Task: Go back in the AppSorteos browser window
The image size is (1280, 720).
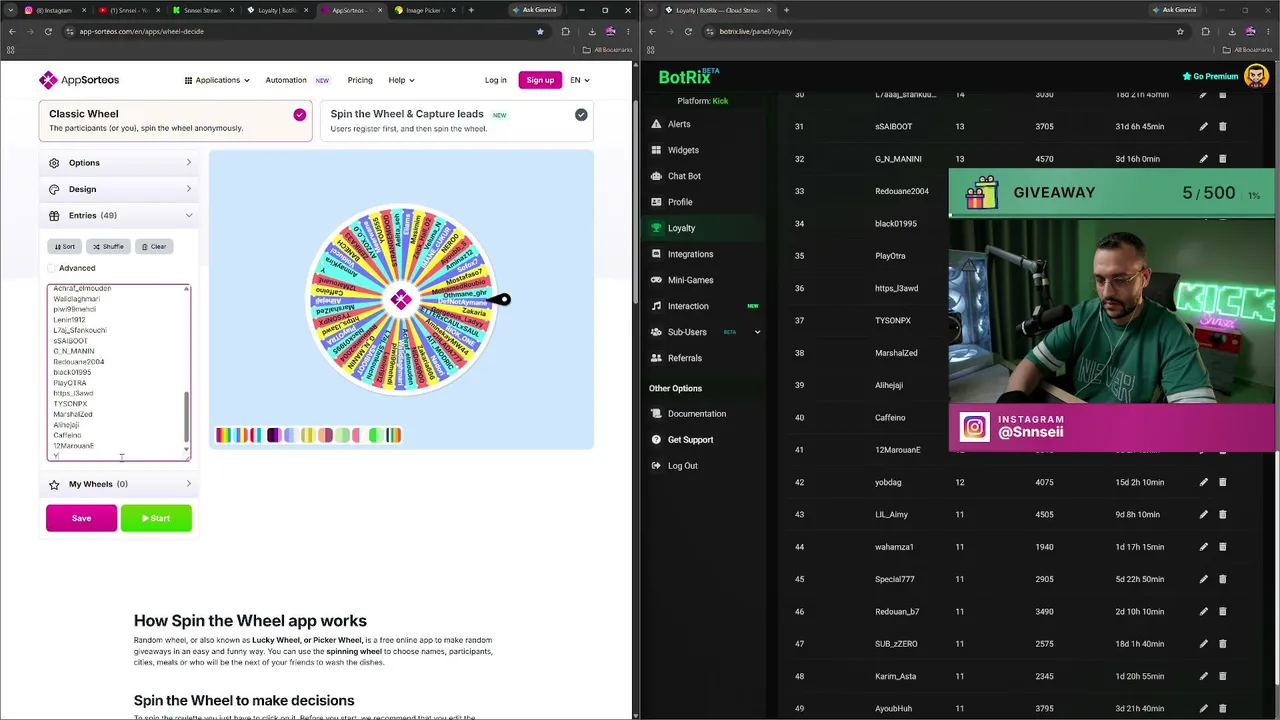Action: (11, 31)
